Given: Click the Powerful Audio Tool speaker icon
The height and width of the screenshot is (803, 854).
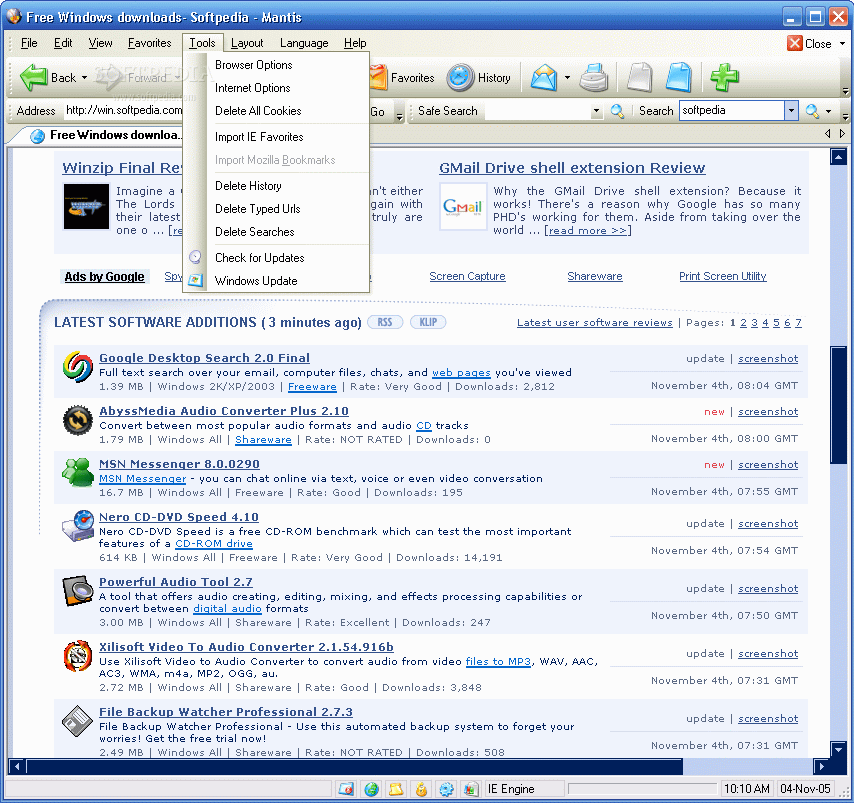Looking at the screenshot, I should pos(78,591).
